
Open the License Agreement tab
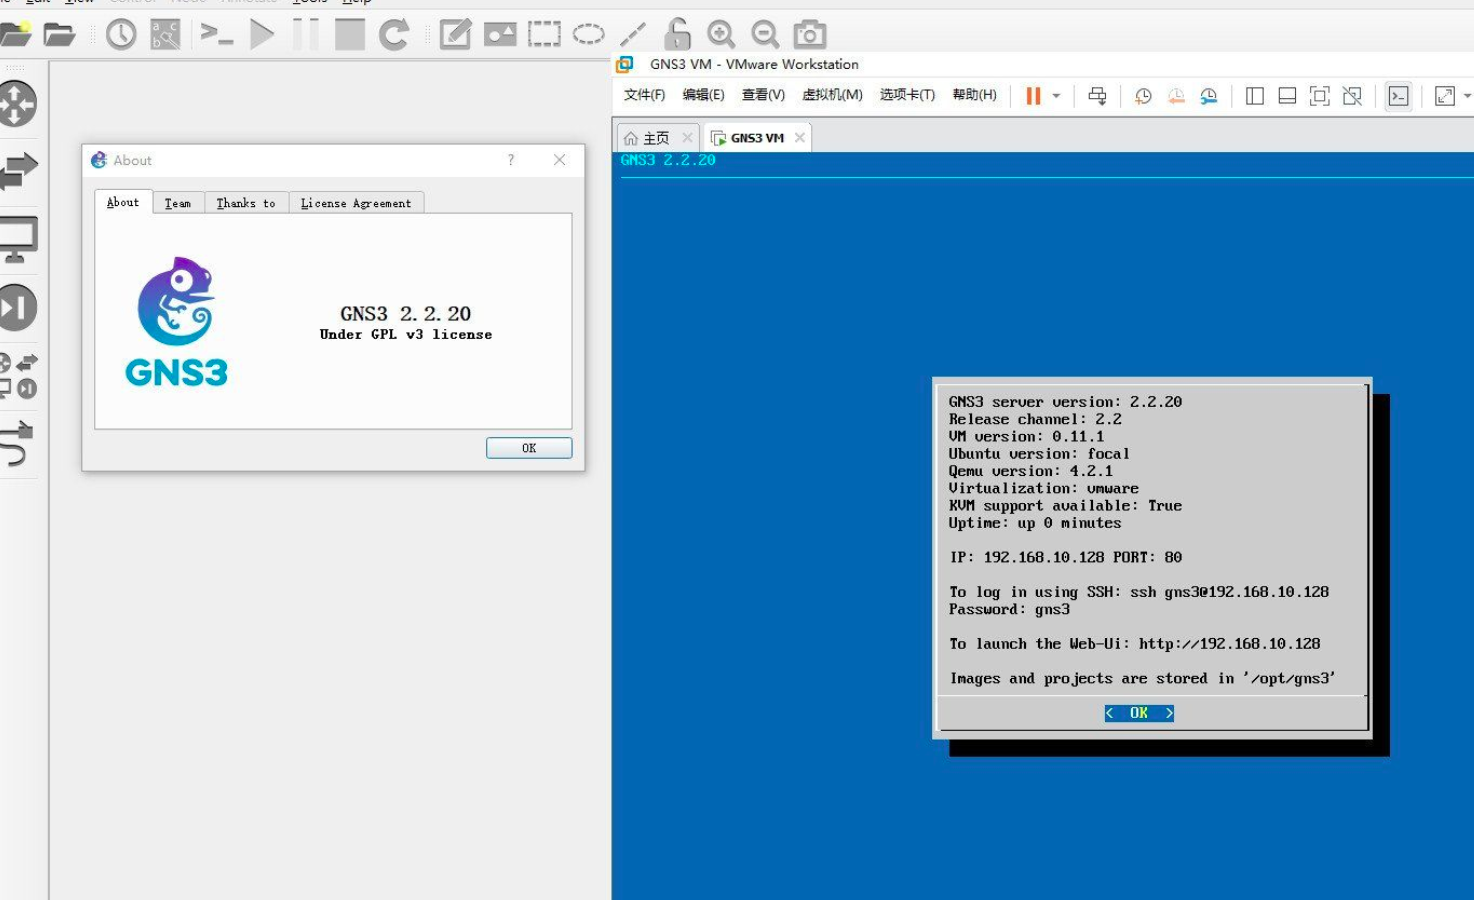[356, 203]
